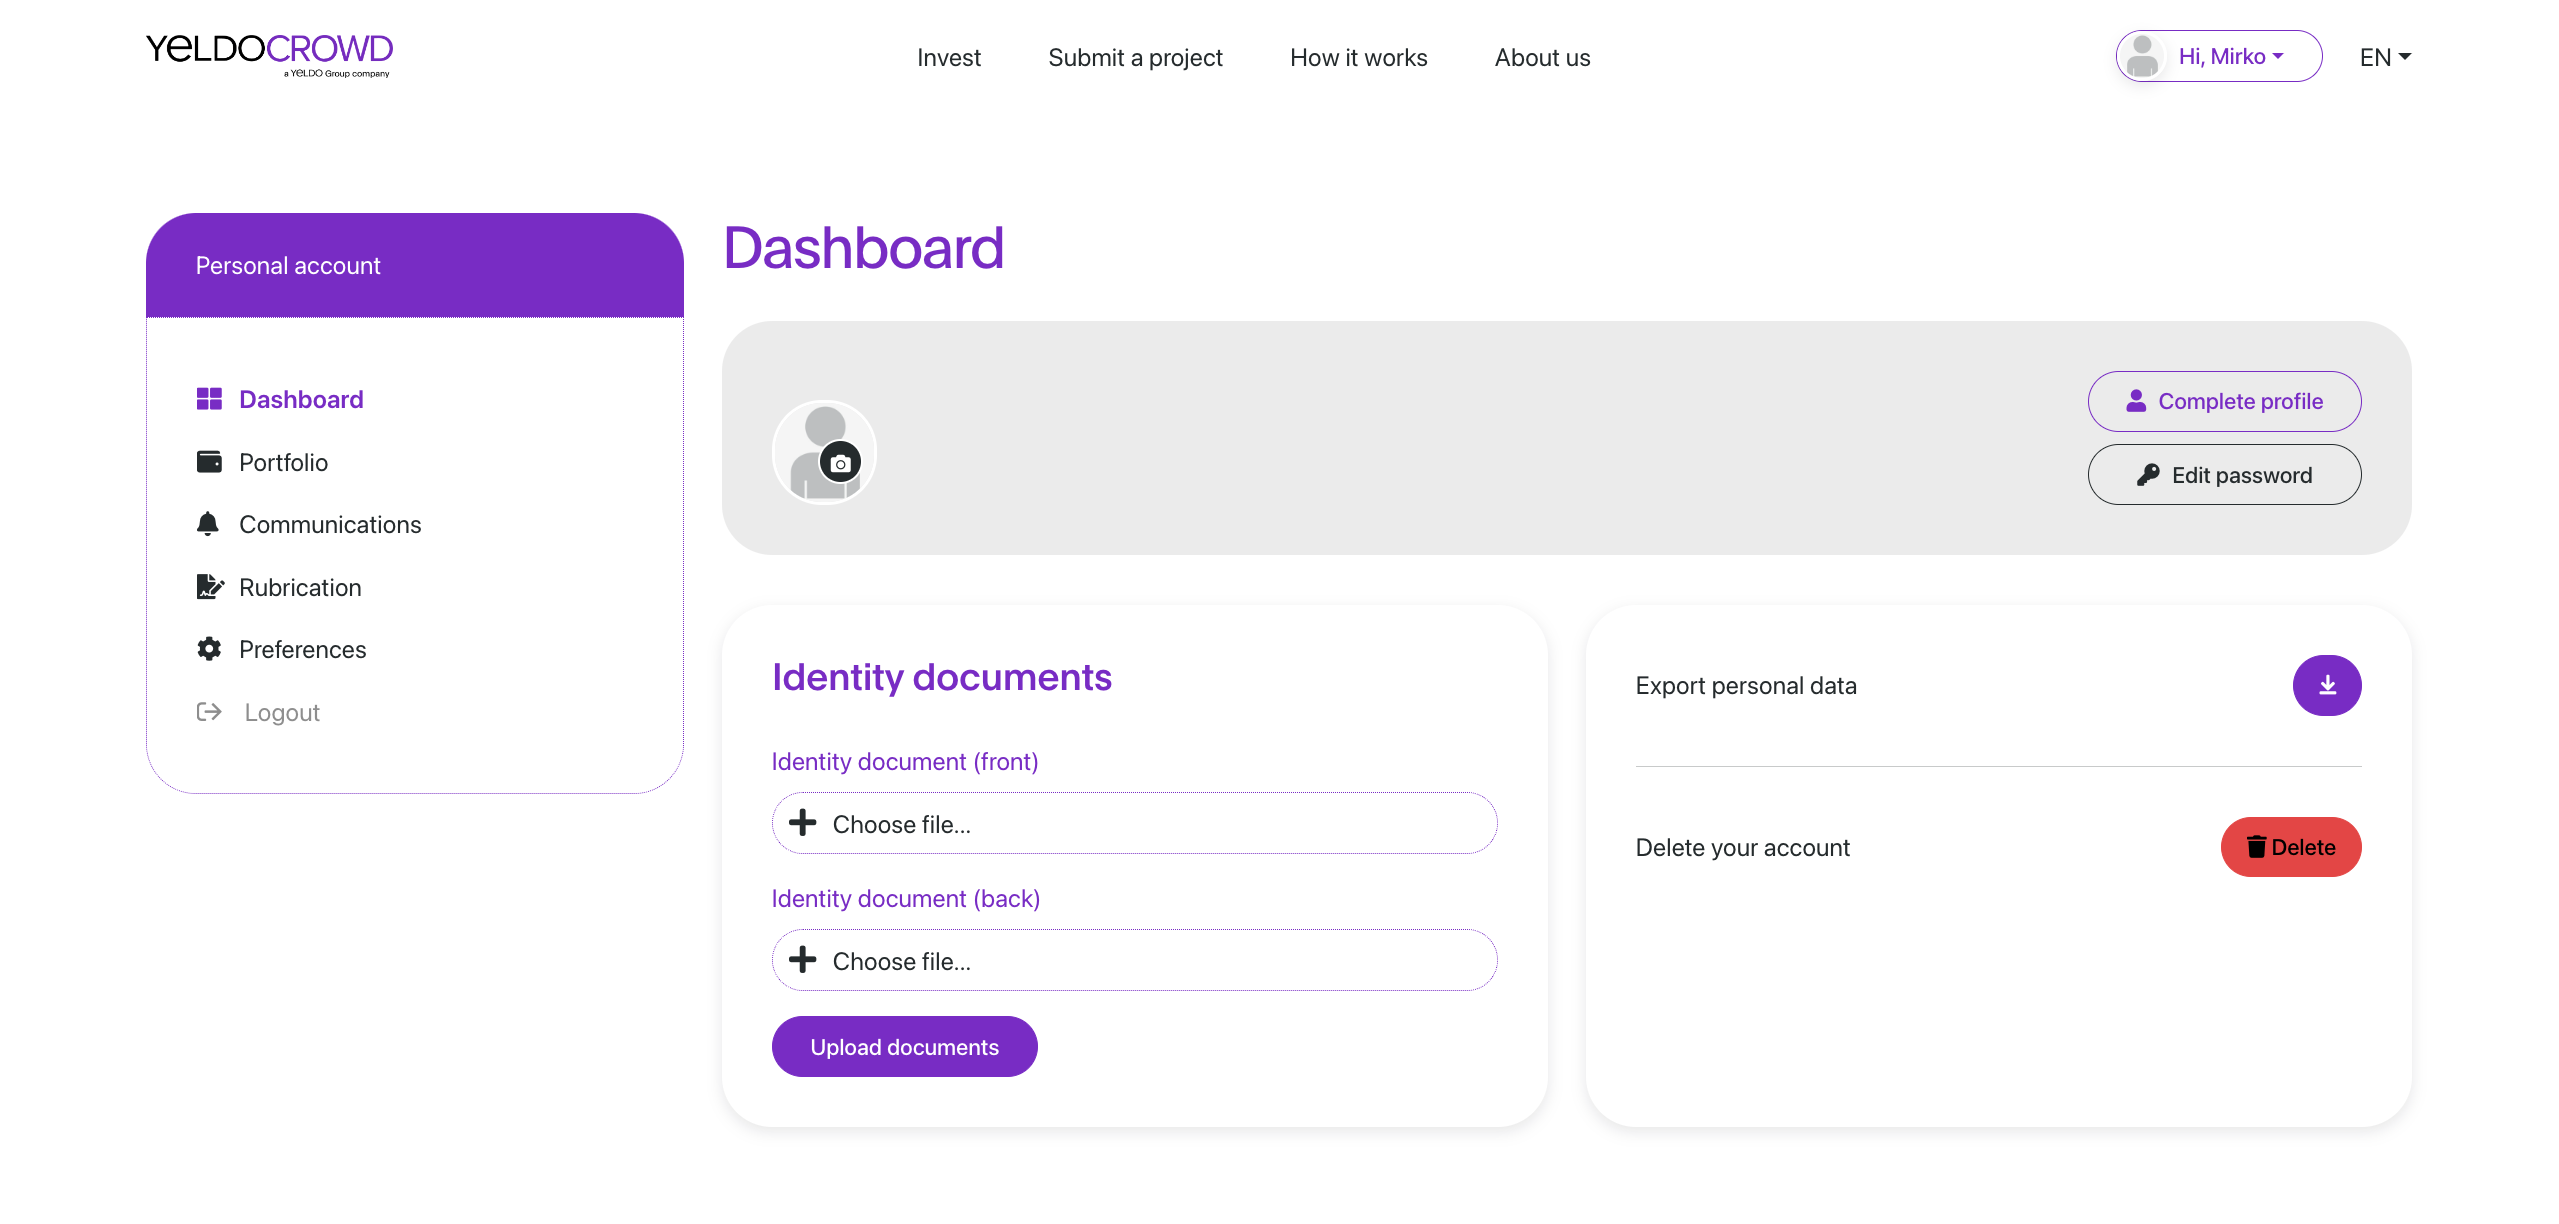Click the plus icon for front document
The image size is (2559, 1224).
(802, 823)
